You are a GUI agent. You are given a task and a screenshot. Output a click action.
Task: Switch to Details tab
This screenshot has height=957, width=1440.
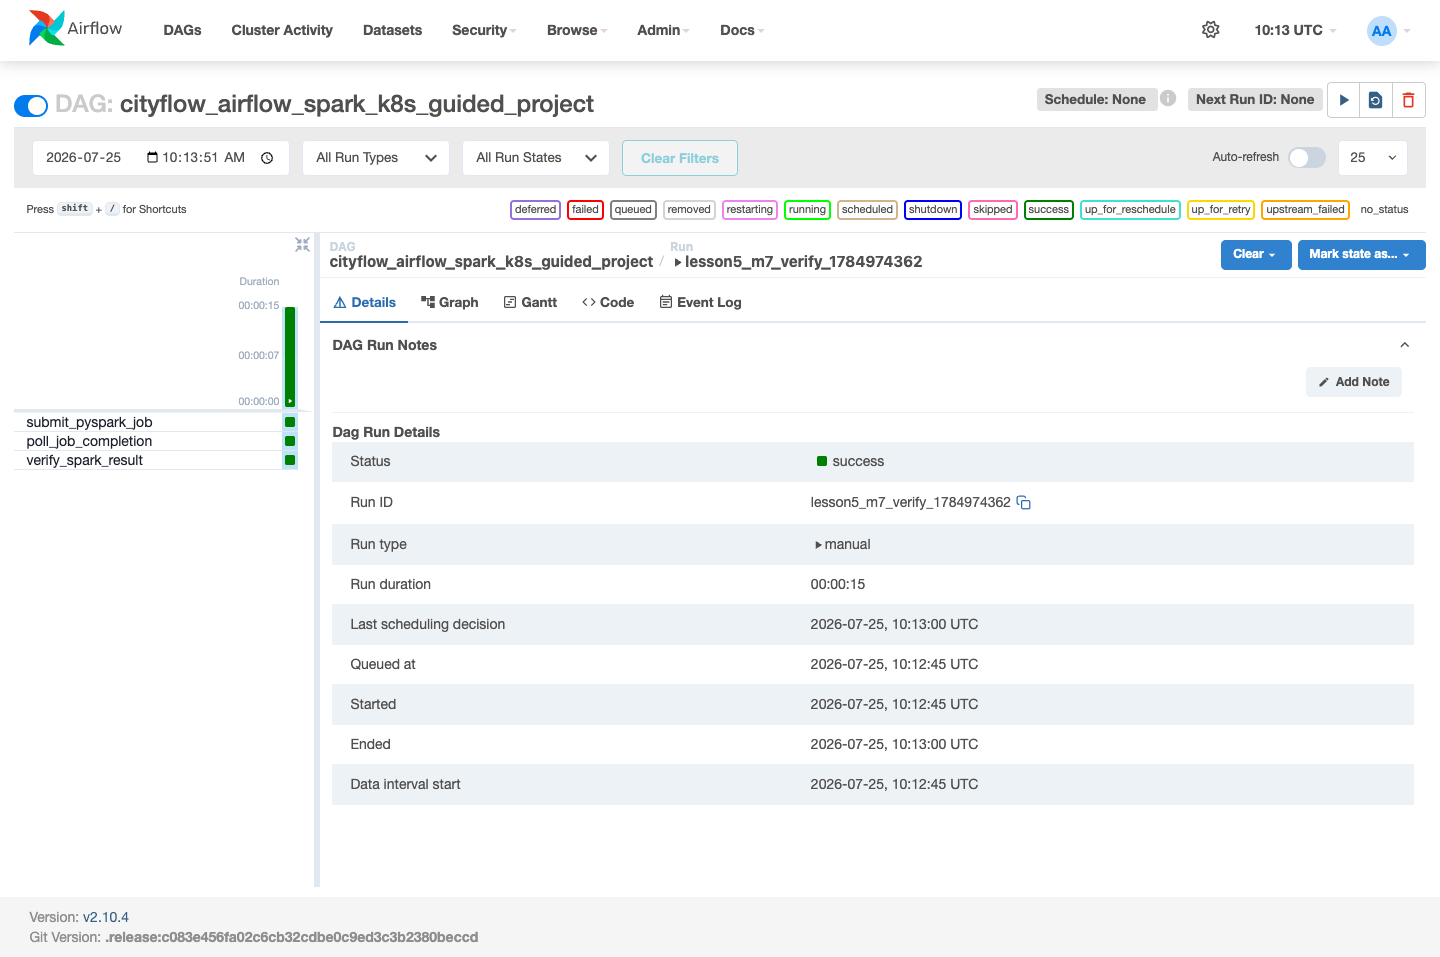coord(364,302)
